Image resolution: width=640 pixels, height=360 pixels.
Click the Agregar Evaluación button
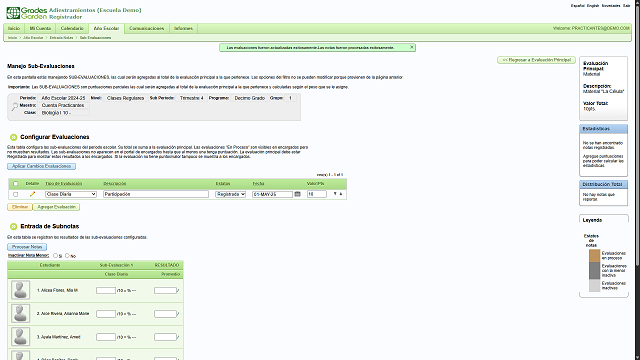coord(56,207)
